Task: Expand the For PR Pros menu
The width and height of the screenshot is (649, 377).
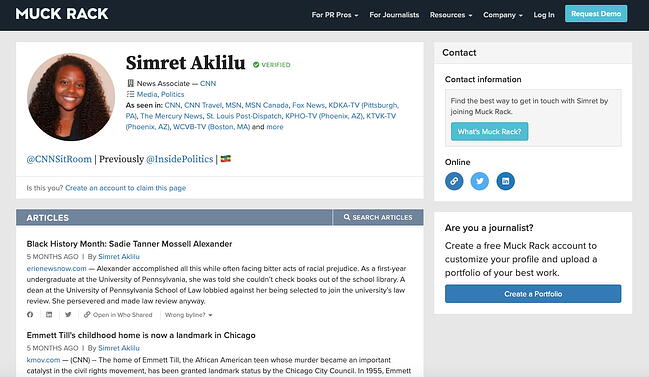Action: tap(335, 15)
